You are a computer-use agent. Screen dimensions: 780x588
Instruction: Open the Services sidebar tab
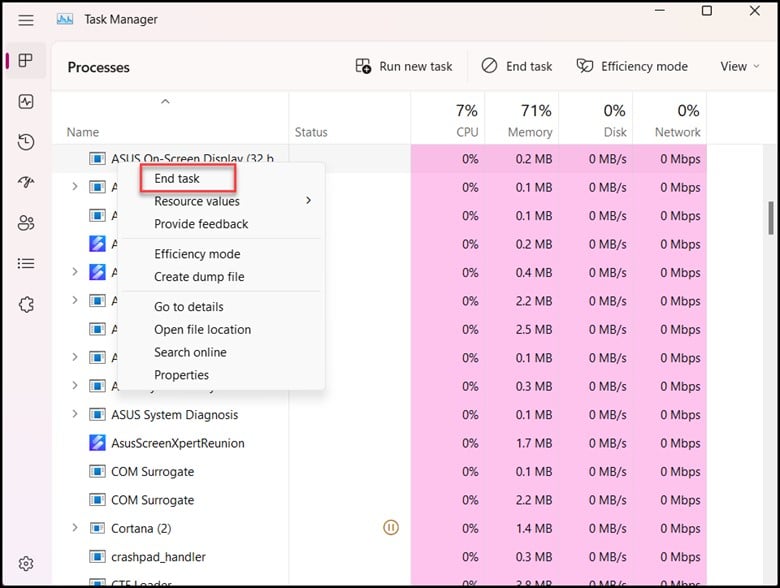[26, 304]
